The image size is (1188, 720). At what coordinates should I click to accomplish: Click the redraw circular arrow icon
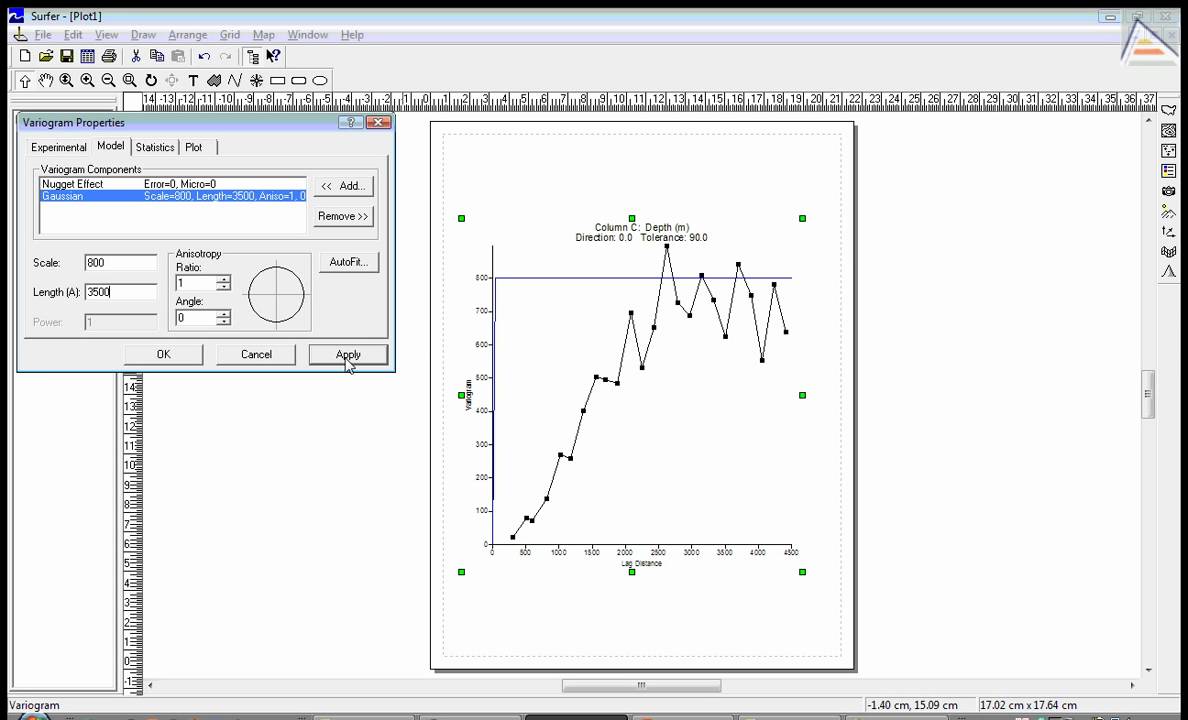pyautogui.click(x=151, y=80)
